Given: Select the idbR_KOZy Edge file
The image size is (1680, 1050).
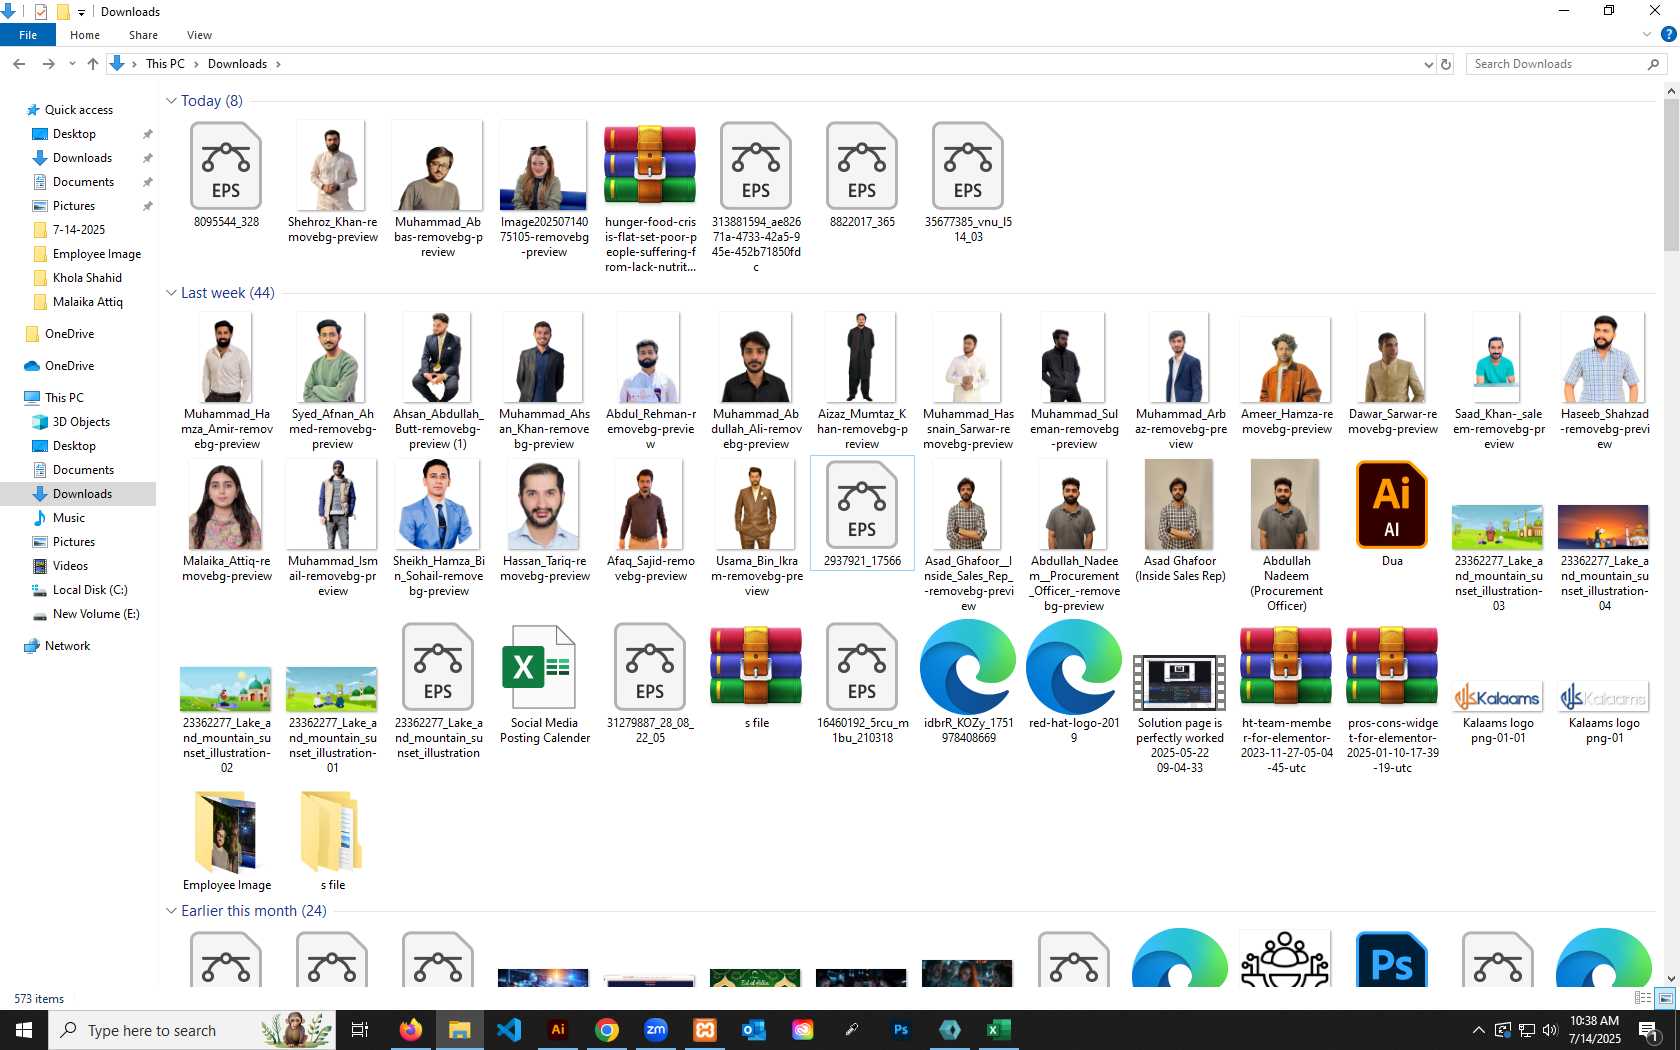Looking at the screenshot, I should pos(968,684).
